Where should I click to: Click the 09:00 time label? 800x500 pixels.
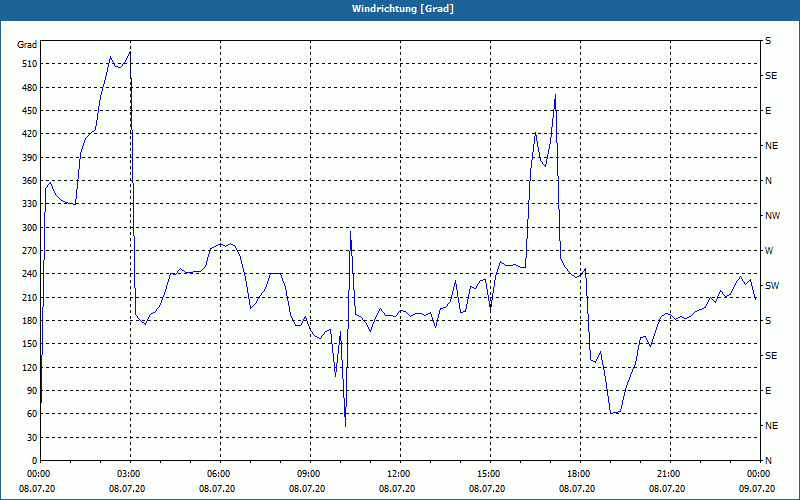click(x=311, y=474)
